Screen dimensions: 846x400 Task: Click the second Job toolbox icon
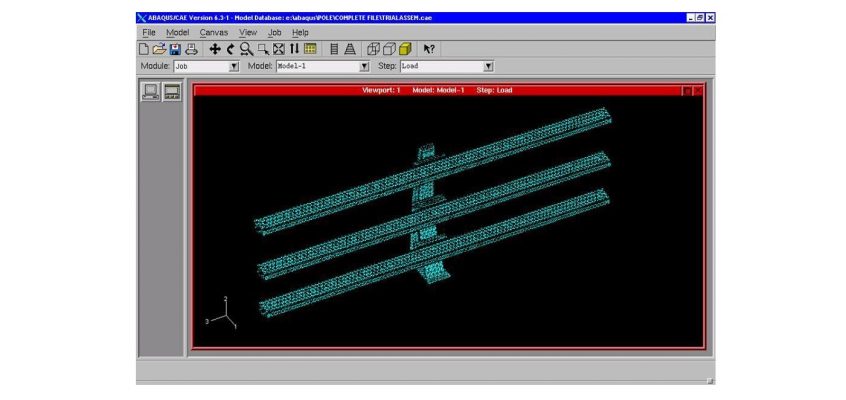[172, 92]
